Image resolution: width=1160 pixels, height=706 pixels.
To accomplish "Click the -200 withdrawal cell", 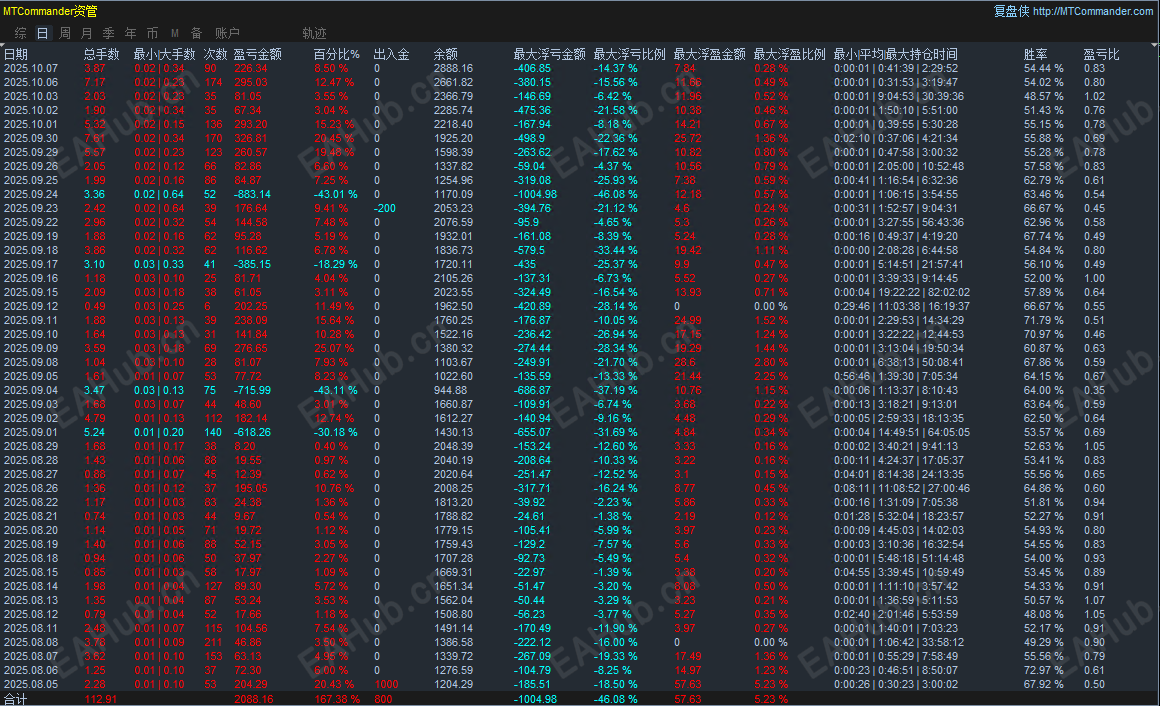I will tap(385, 208).
